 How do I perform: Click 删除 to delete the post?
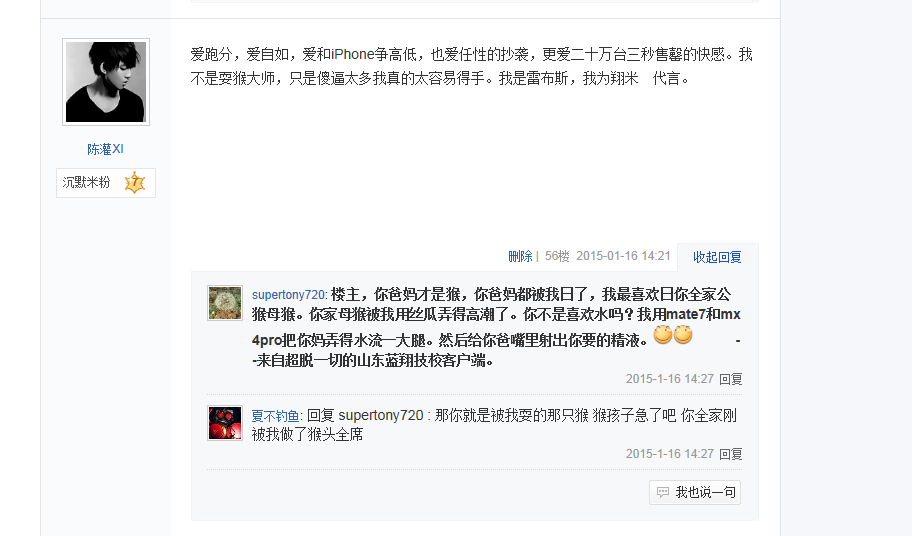520,256
